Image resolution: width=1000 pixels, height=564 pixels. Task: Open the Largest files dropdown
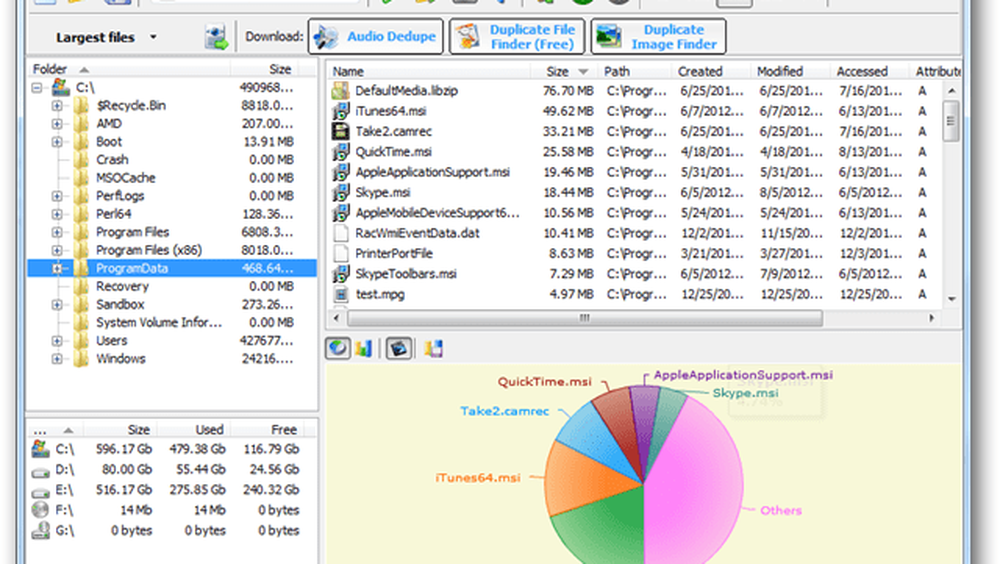point(153,38)
